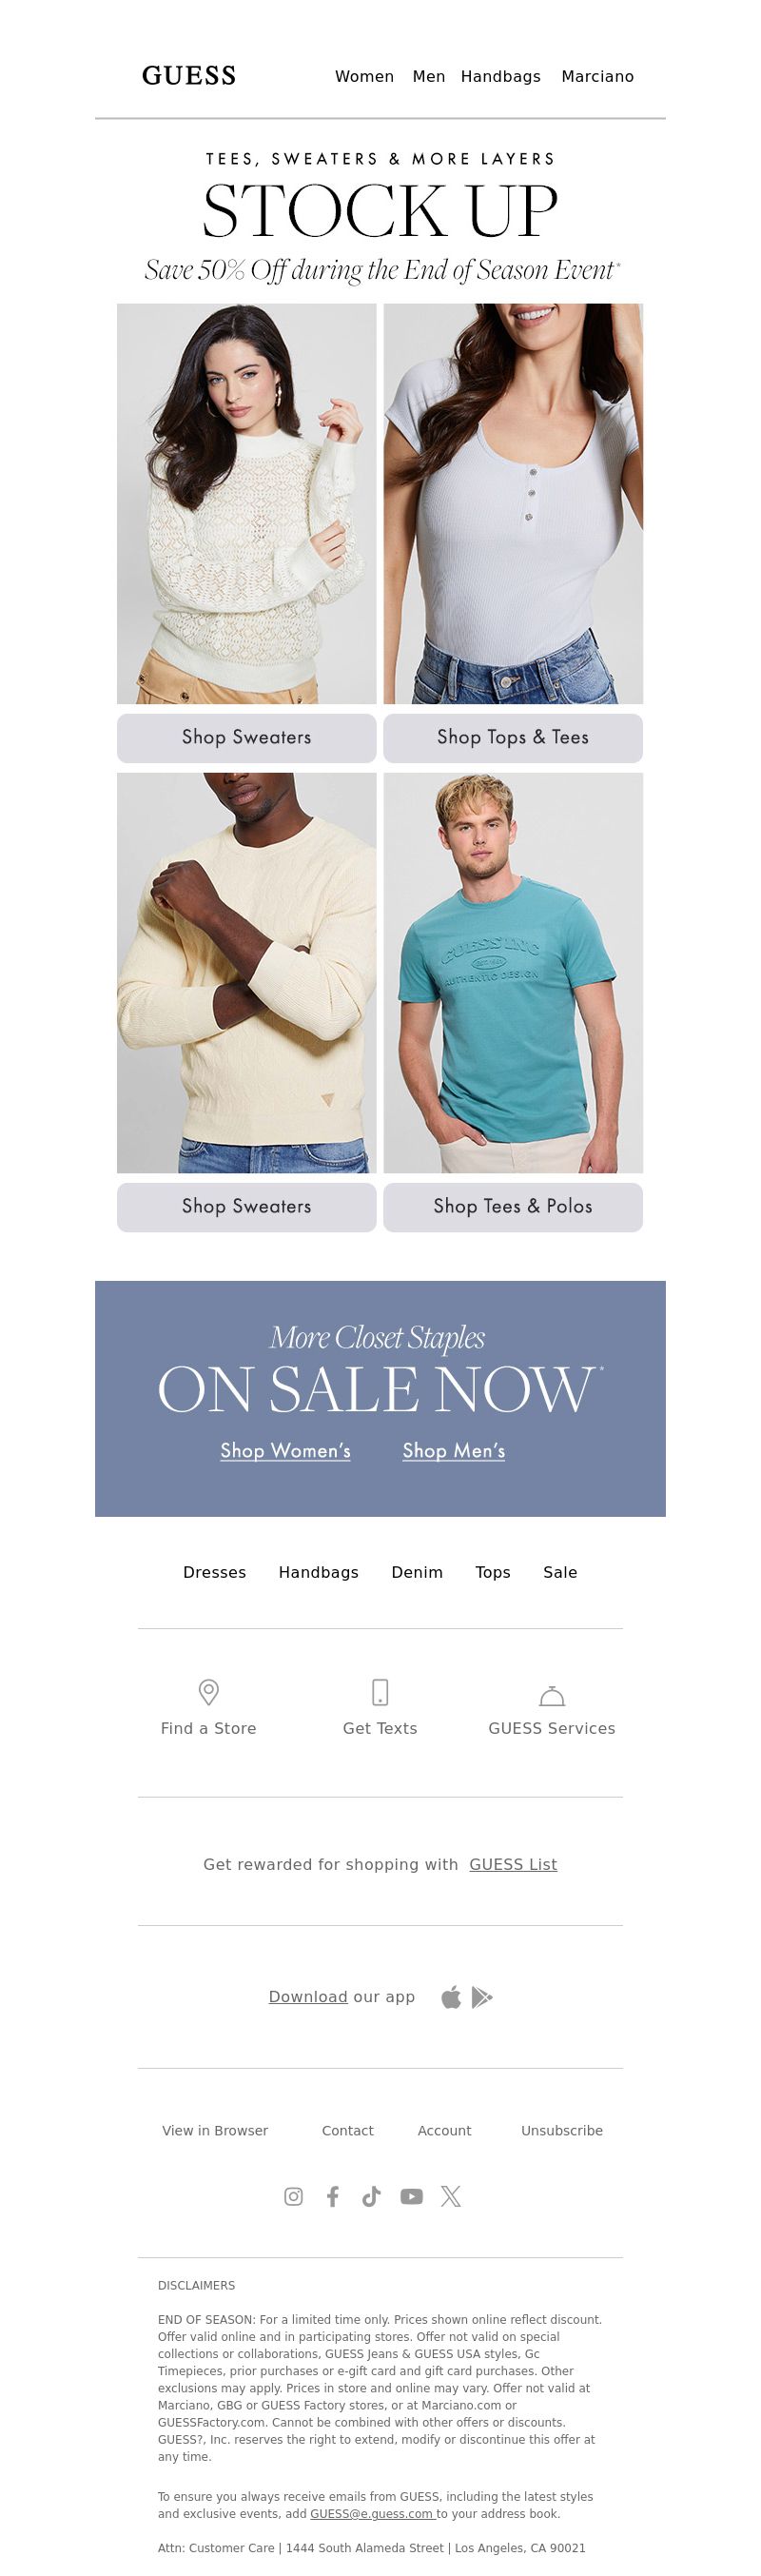Visit the Instagram social icon
Image resolution: width=761 pixels, height=2576 pixels.
[293, 2196]
